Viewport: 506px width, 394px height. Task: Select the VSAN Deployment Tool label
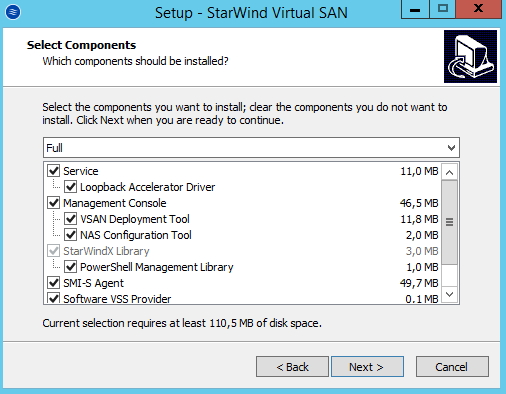click(x=135, y=219)
